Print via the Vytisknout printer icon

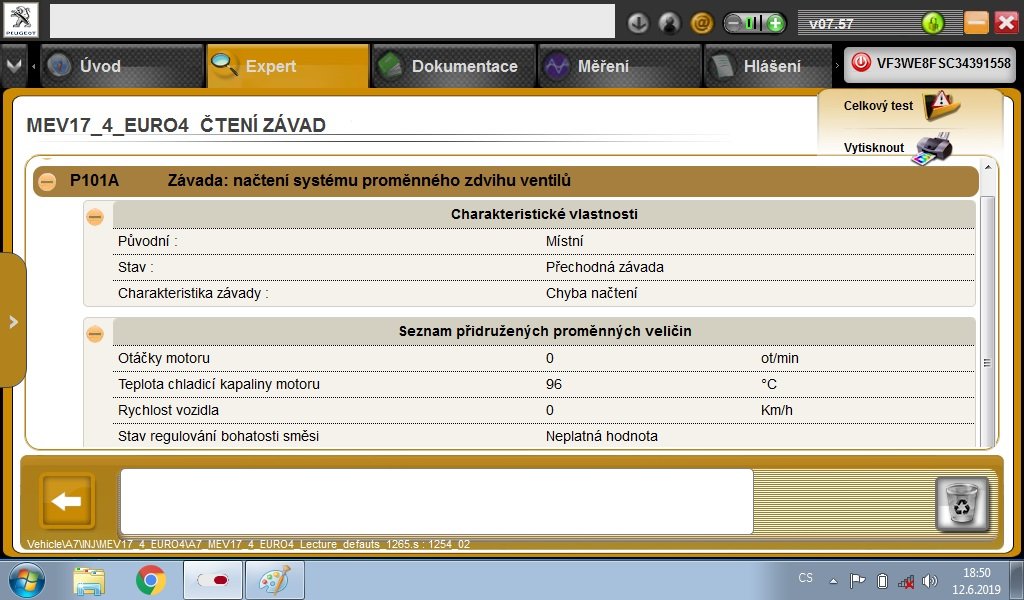(934, 148)
